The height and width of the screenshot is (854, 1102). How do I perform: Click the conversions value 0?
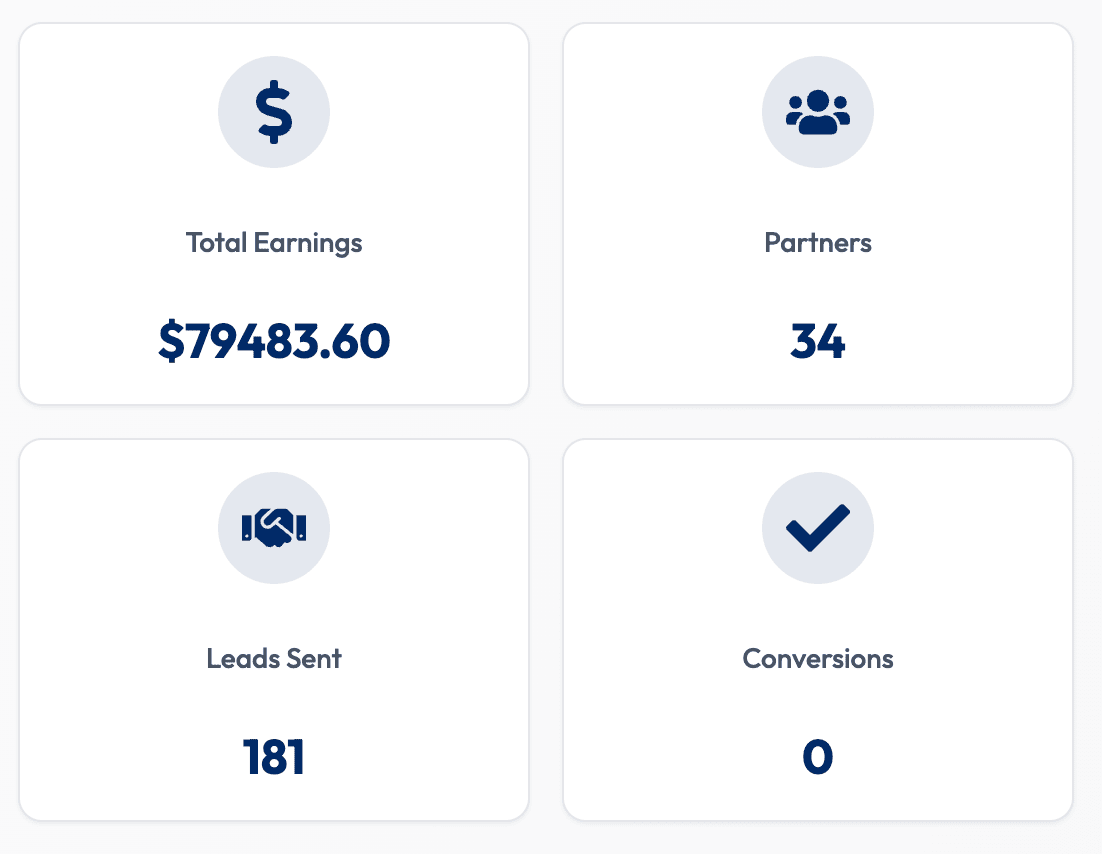(818, 758)
